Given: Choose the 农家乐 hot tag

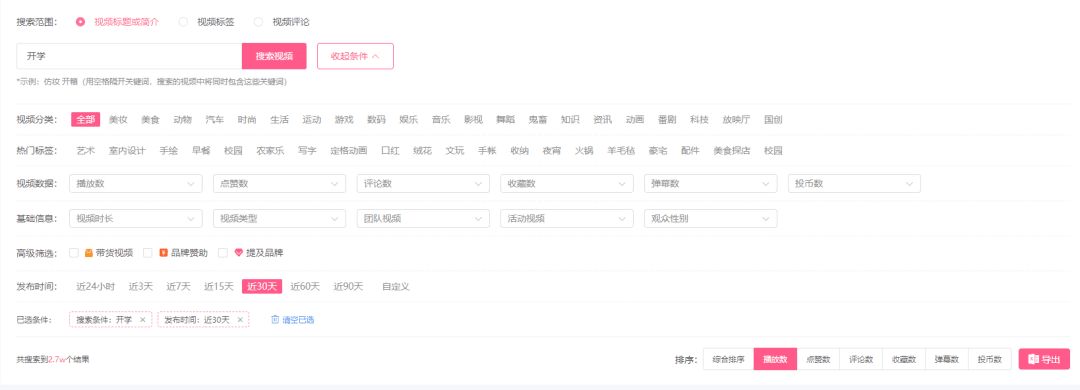Looking at the screenshot, I should pos(270,150).
